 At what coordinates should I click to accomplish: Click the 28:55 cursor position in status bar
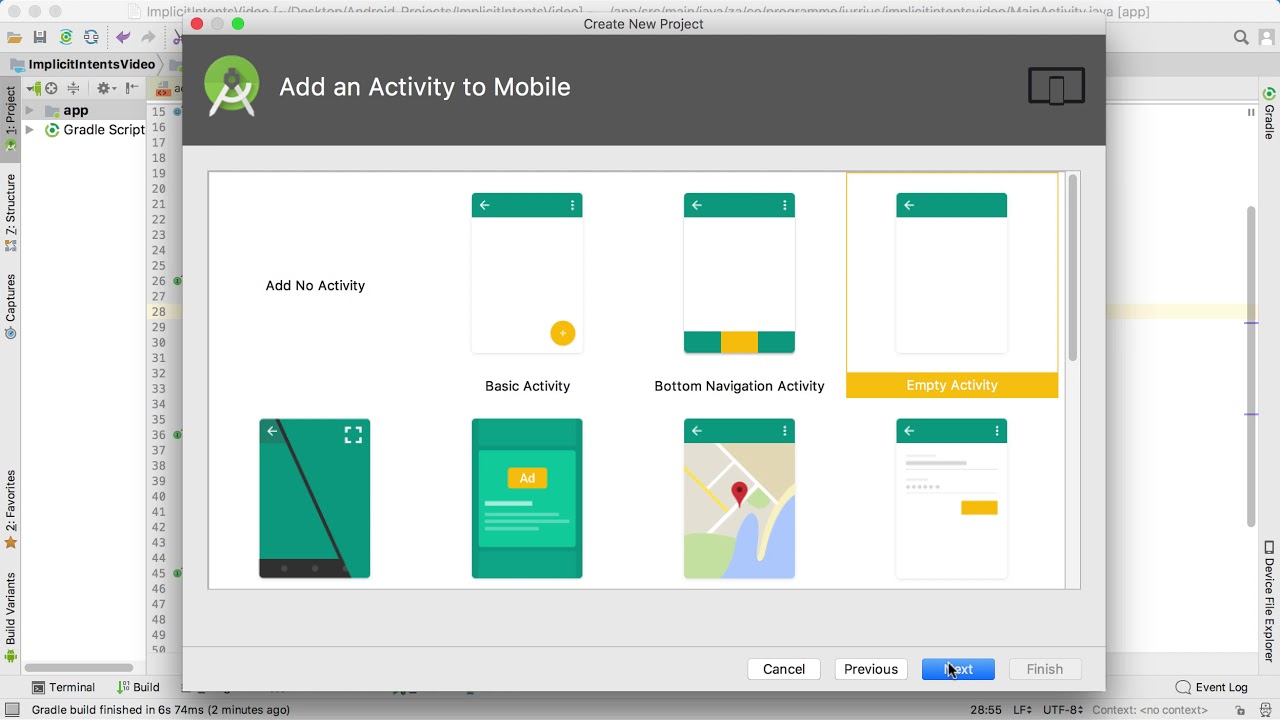pos(986,710)
